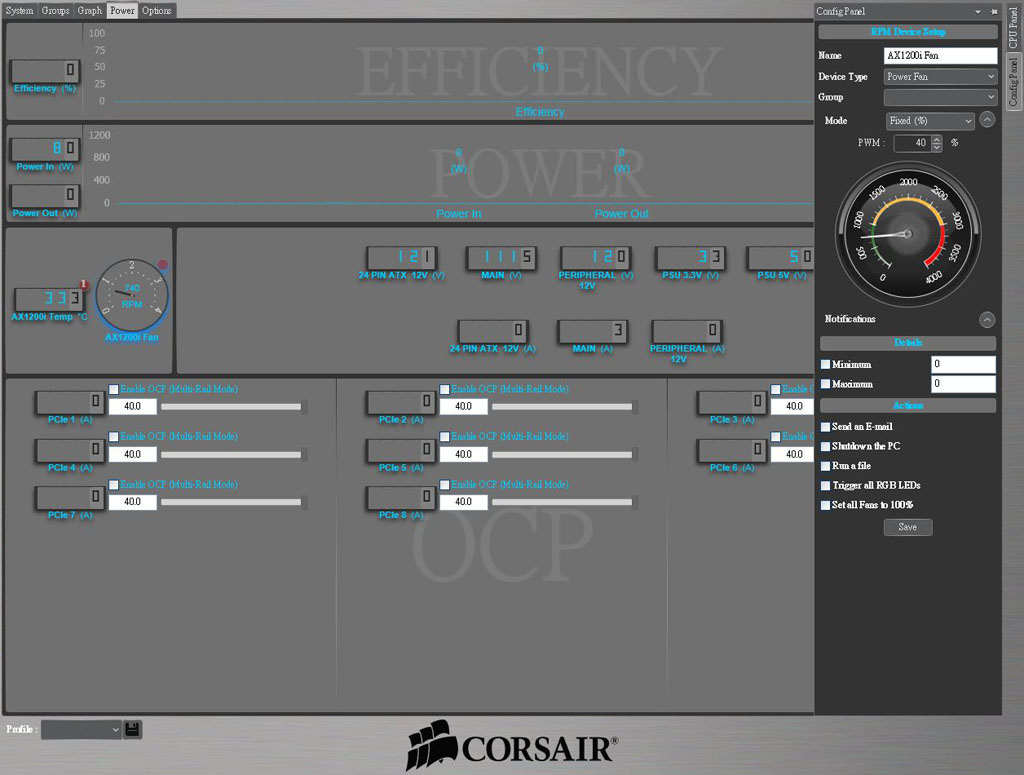Click the Minimum value field
1024x775 pixels.
[x=963, y=364]
